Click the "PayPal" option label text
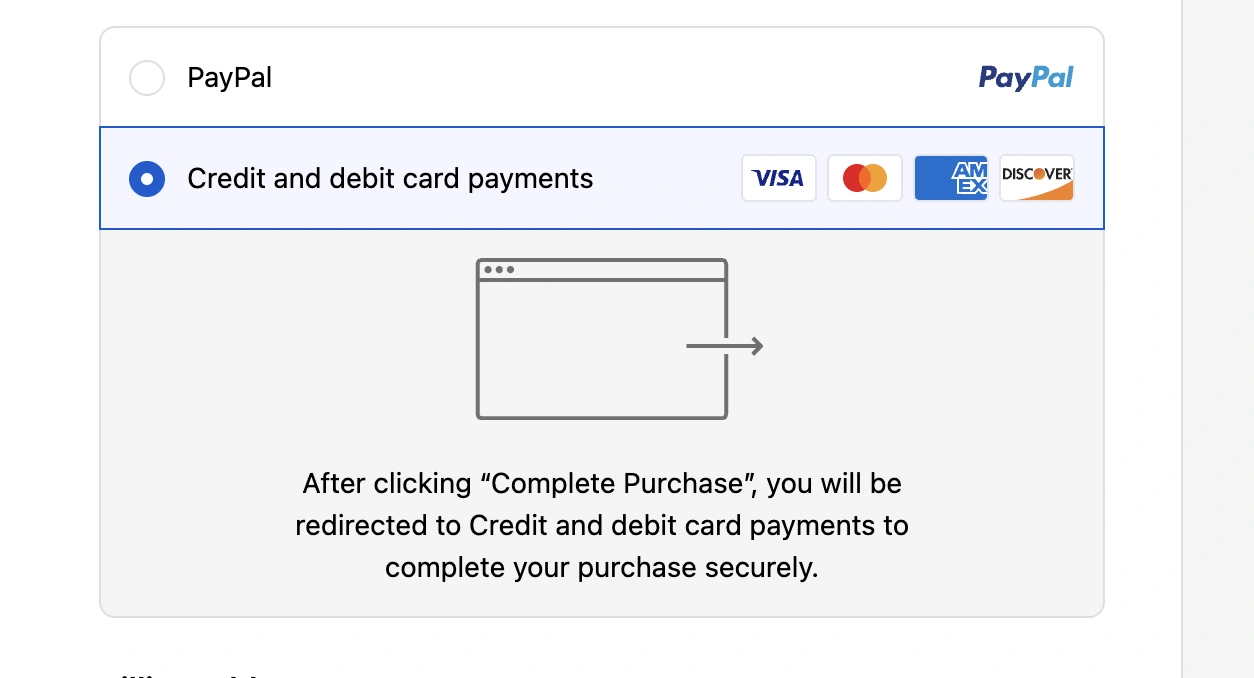The height and width of the screenshot is (678, 1254). tap(229, 78)
